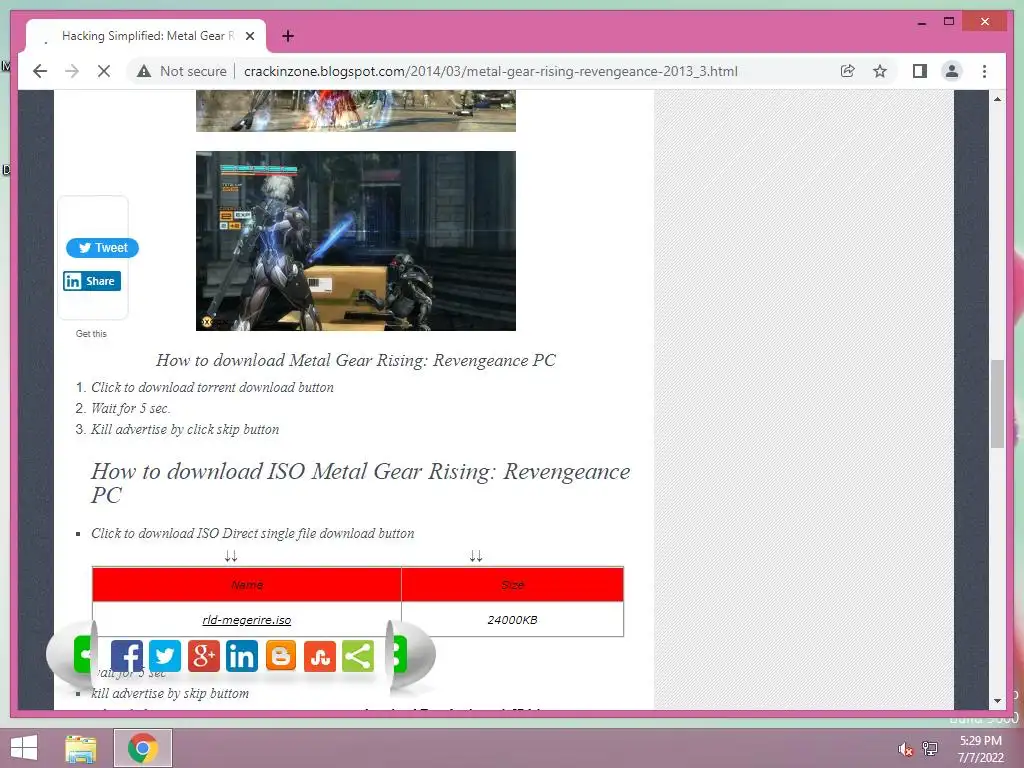Stop loading the page

coord(104,71)
